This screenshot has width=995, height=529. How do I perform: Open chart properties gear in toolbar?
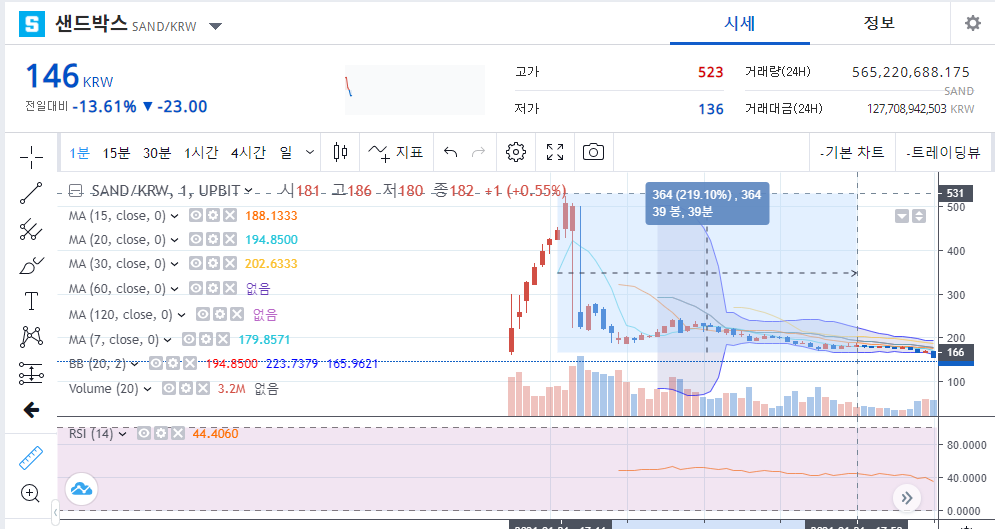(516, 152)
